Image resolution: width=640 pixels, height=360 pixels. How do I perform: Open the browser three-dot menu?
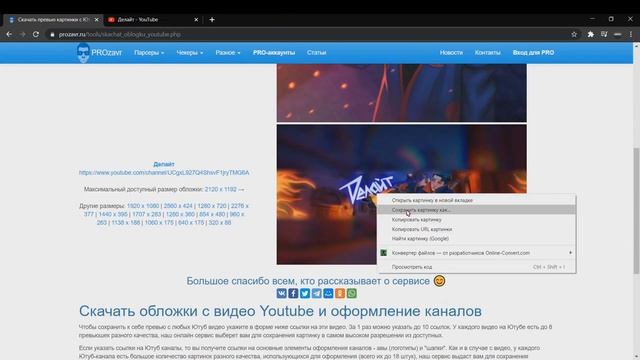[x=631, y=35]
